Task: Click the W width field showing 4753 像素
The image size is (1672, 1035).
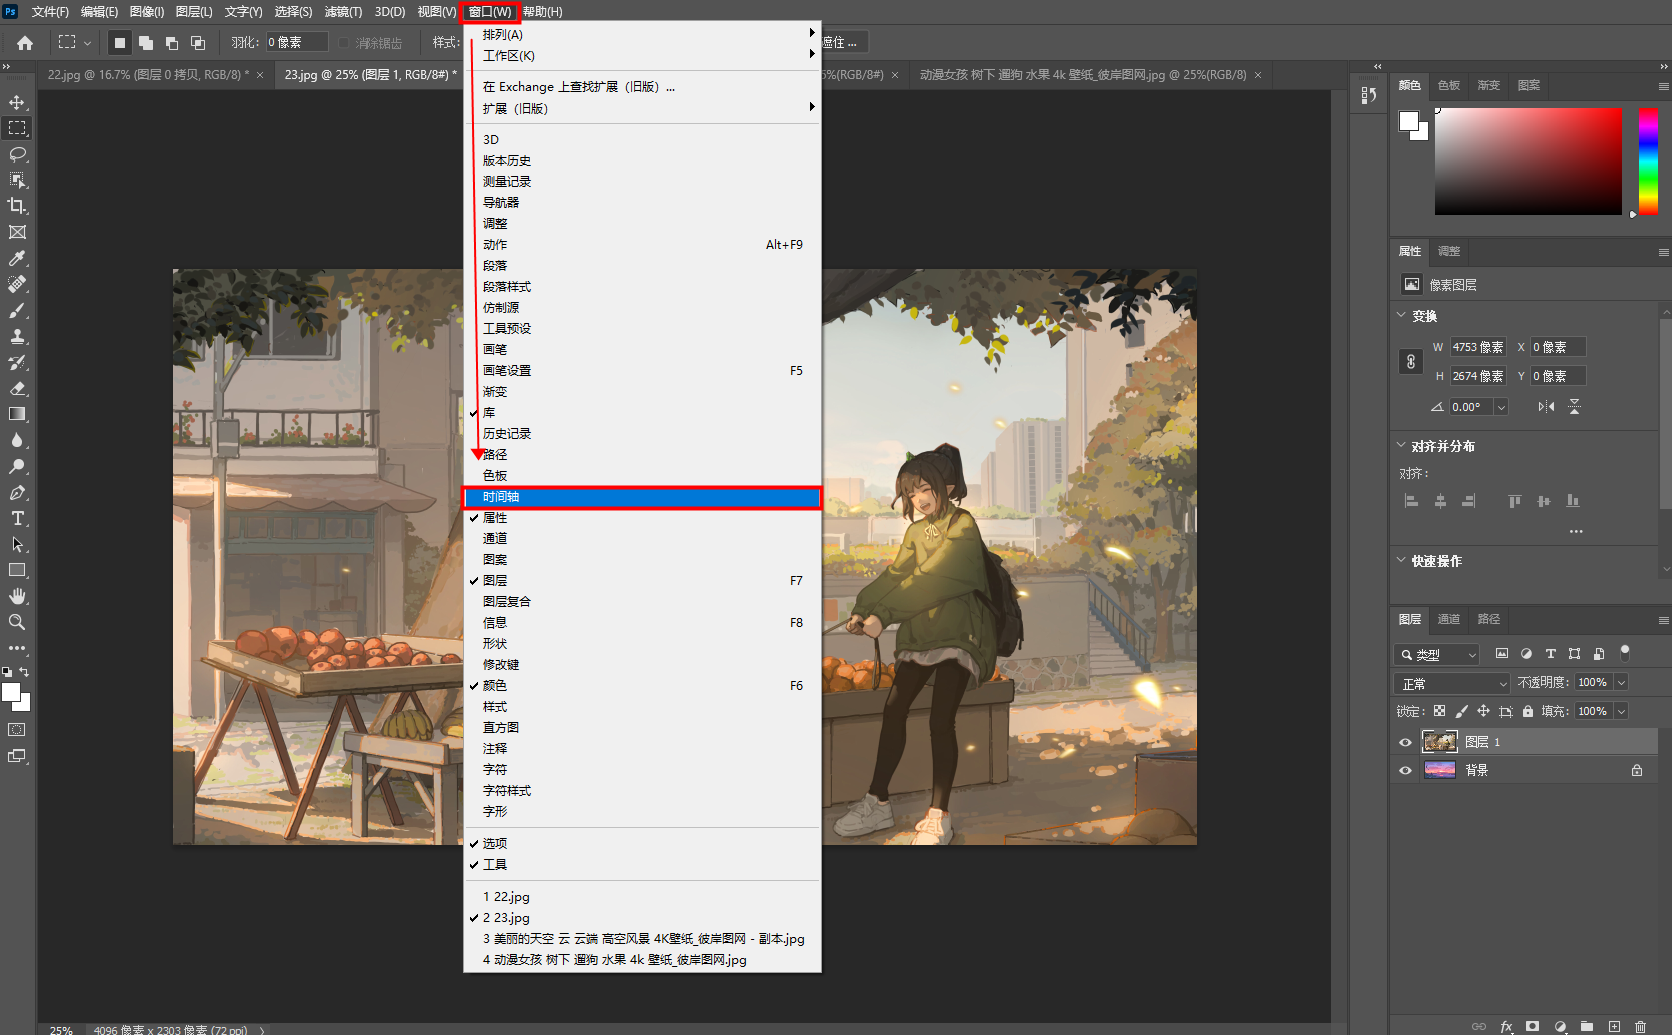Action: click(1478, 347)
